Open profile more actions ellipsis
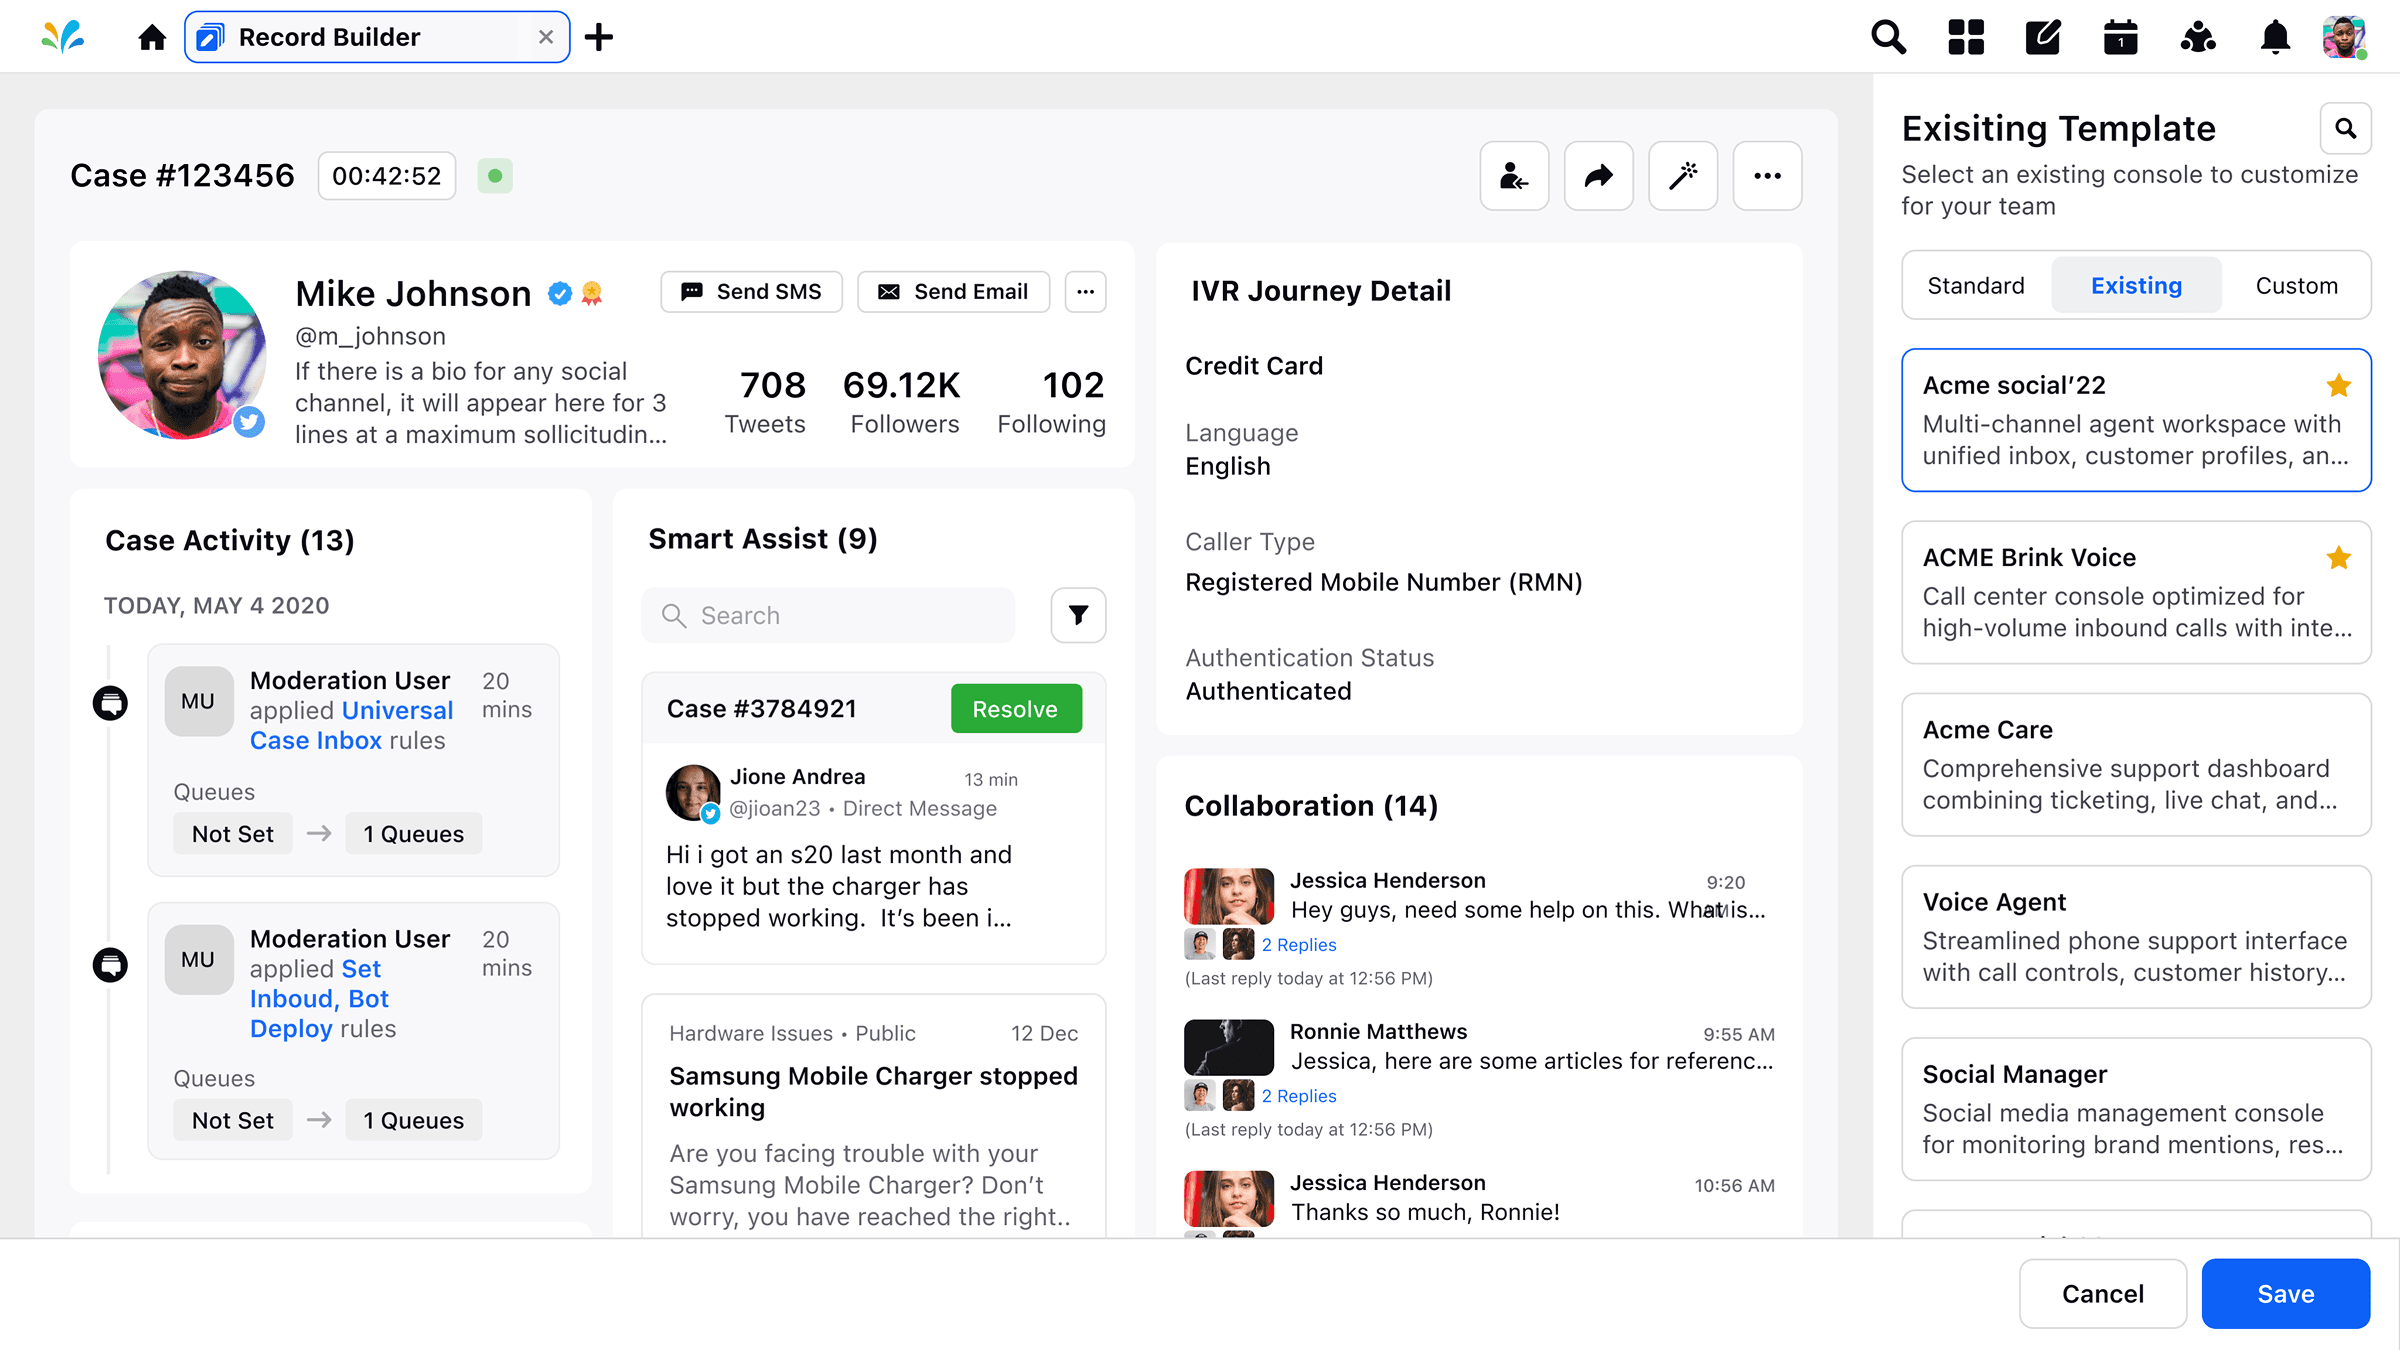This screenshot has height=1350, width=2400. click(x=1085, y=291)
